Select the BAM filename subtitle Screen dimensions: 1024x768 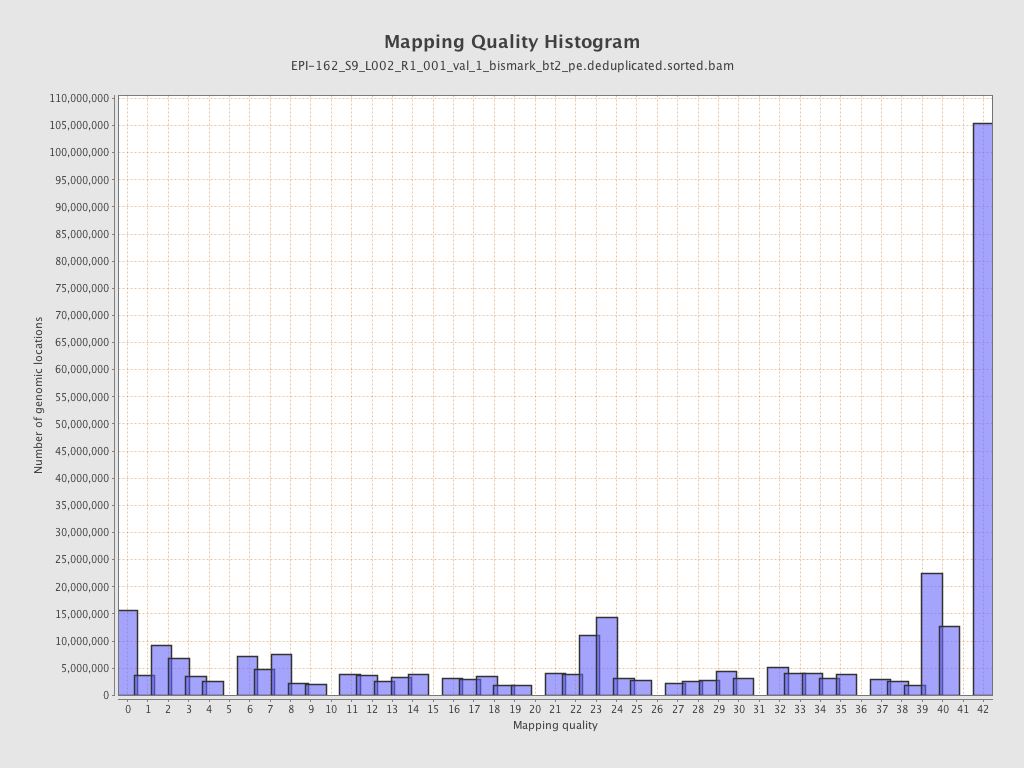[512, 66]
